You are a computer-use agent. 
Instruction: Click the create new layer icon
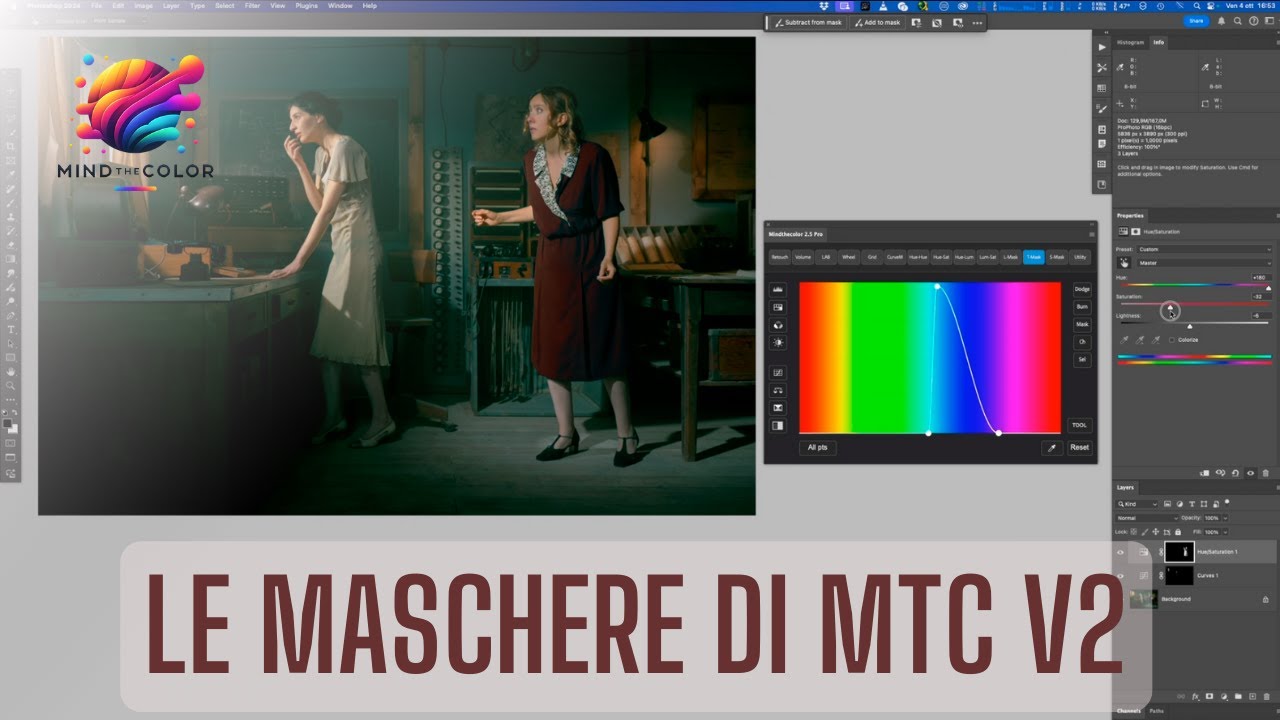1251,695
